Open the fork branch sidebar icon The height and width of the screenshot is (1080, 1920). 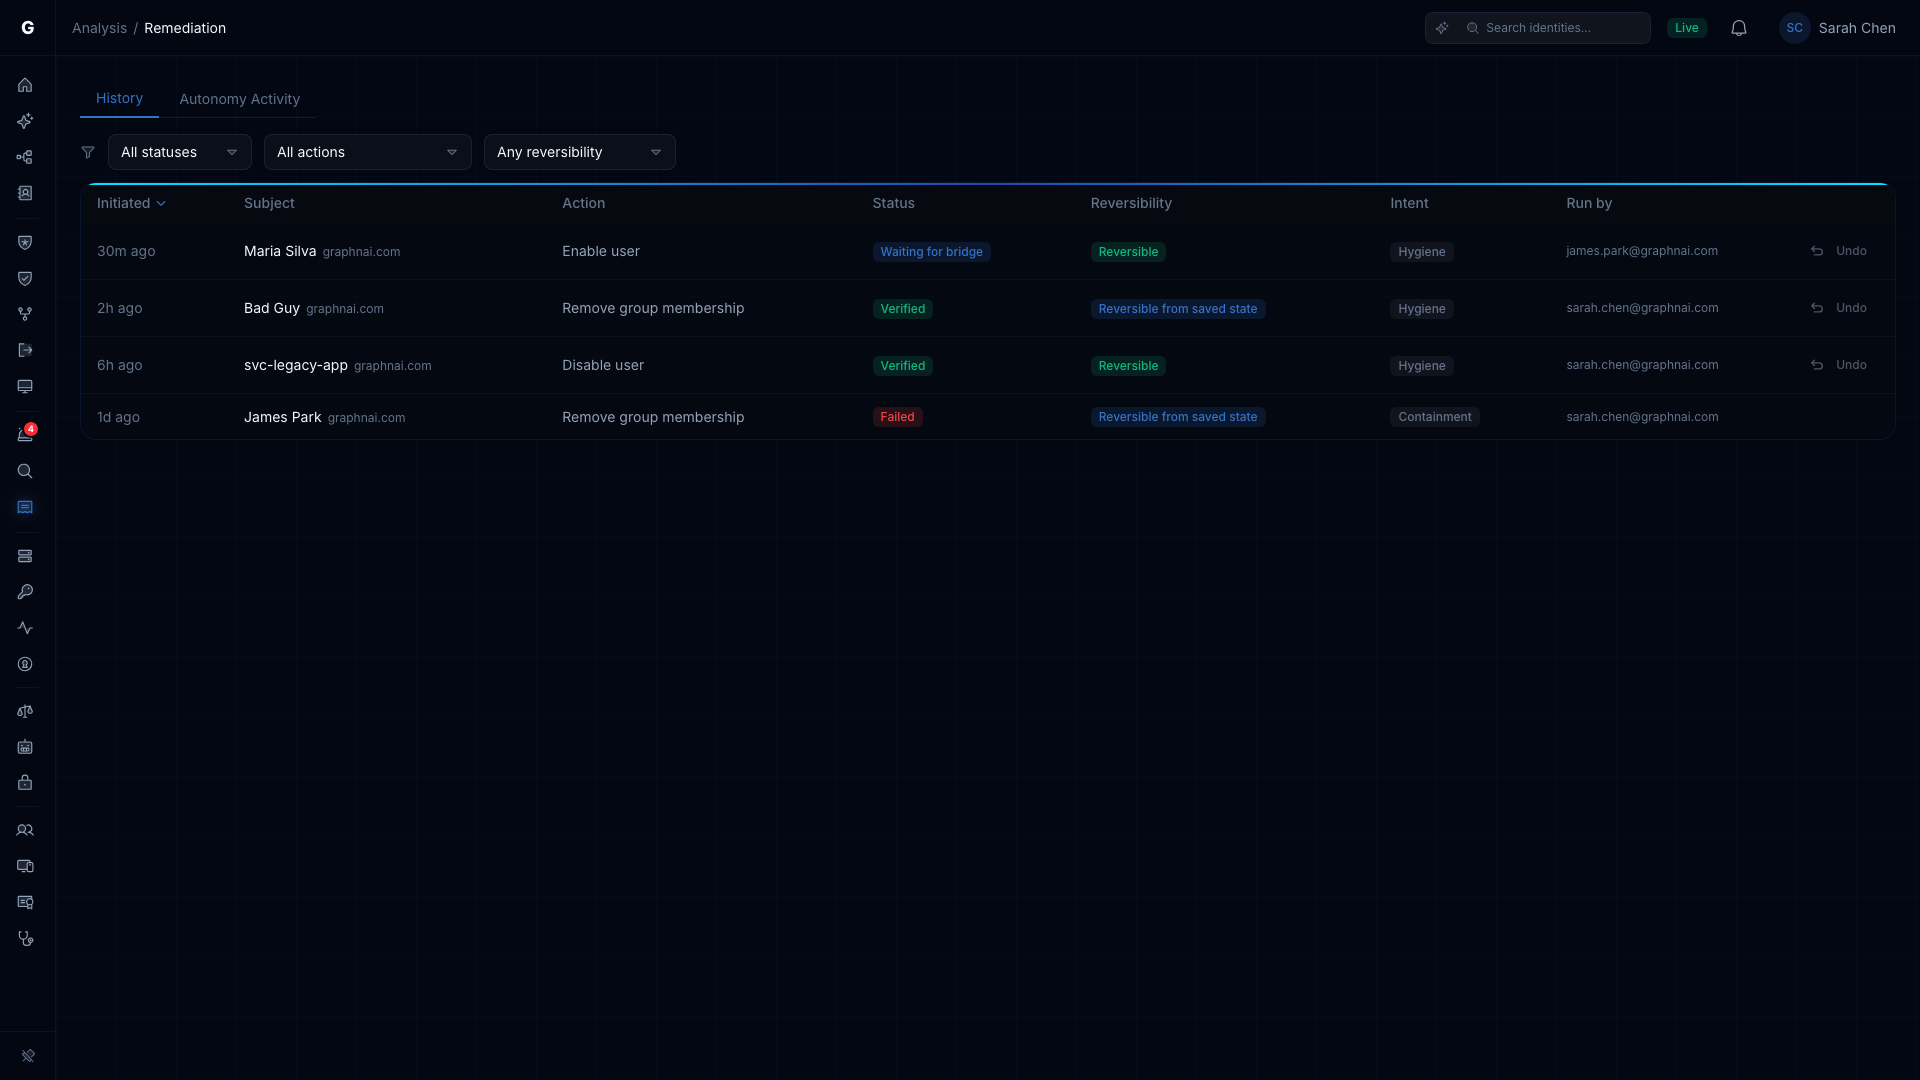click(x=25, y=314)
